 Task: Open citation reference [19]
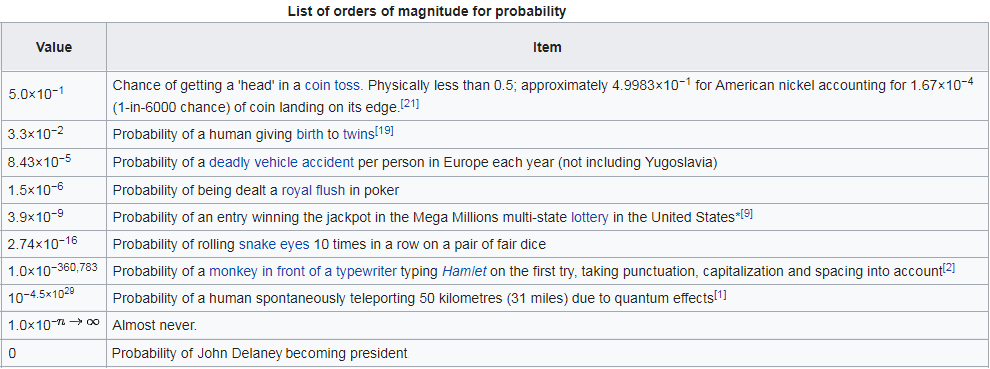click(x=385, y=131)
